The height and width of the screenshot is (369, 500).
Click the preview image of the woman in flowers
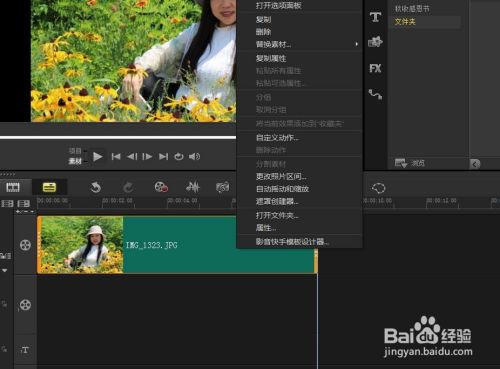[x=133, y=60]
